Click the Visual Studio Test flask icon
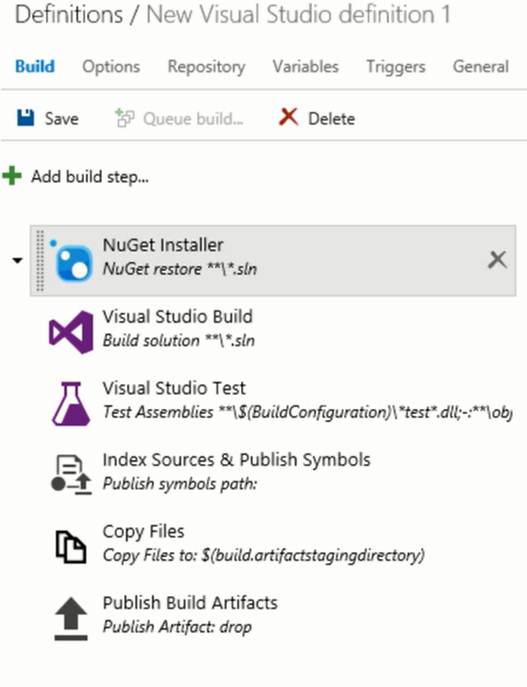Image resolution: width=527 pixels, height=687 pixels. point(71,404)
